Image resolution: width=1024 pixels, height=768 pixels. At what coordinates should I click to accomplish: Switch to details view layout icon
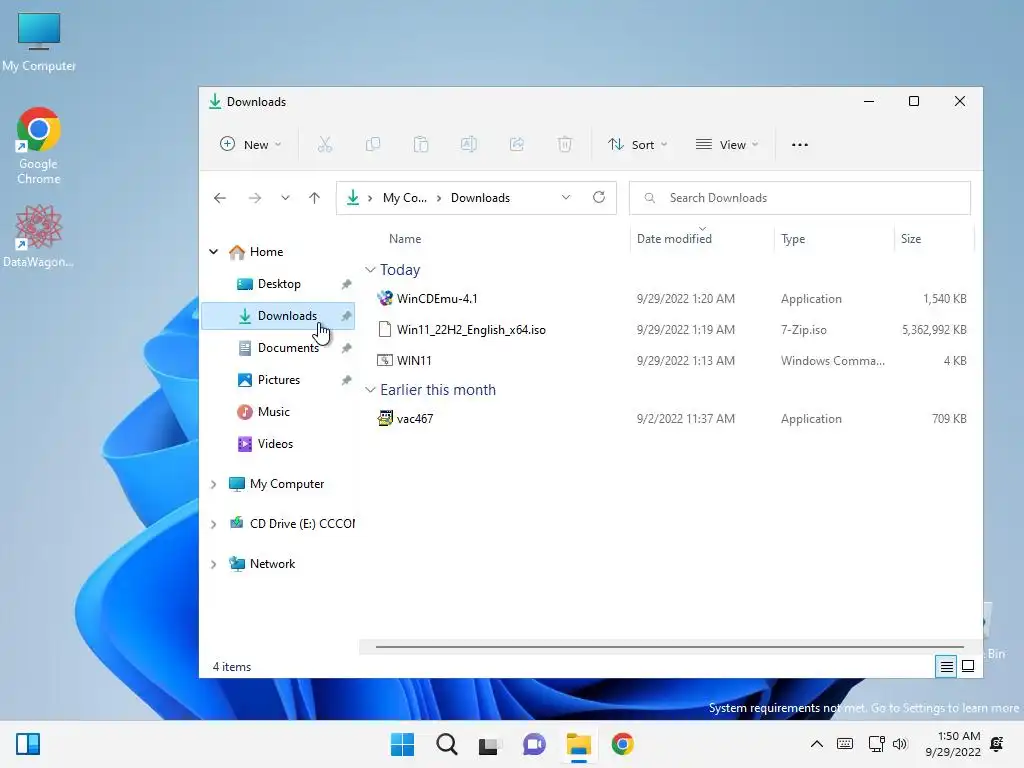[946, 666]
